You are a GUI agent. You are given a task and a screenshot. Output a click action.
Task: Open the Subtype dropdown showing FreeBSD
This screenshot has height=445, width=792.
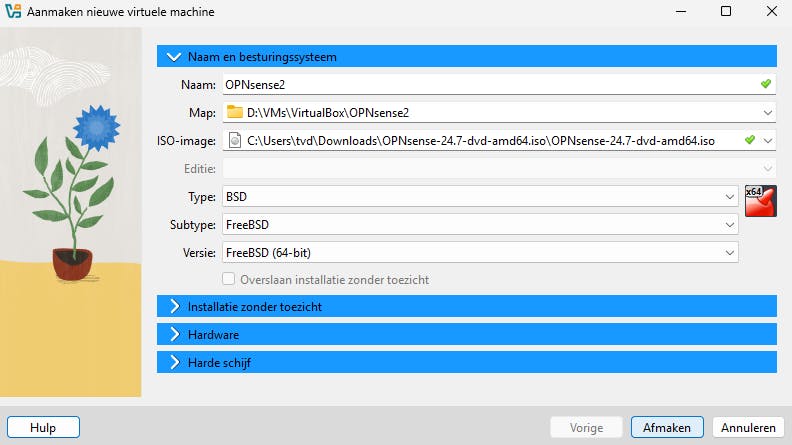pyautogui.click(x=480, y=224)
